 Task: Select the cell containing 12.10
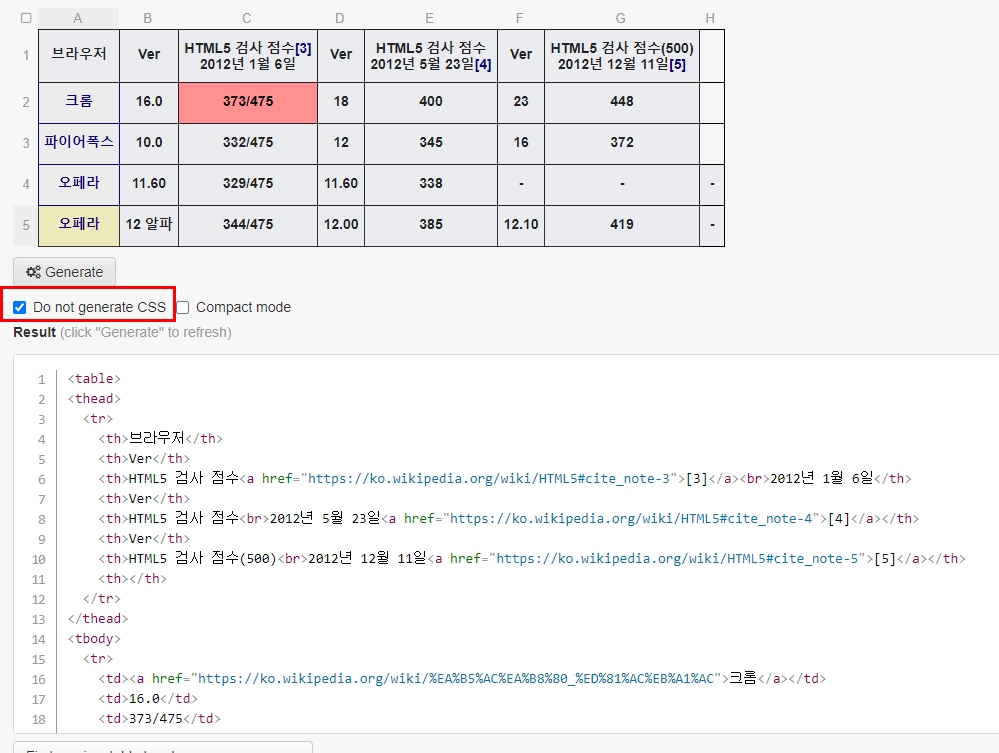[x=521, y=225]
